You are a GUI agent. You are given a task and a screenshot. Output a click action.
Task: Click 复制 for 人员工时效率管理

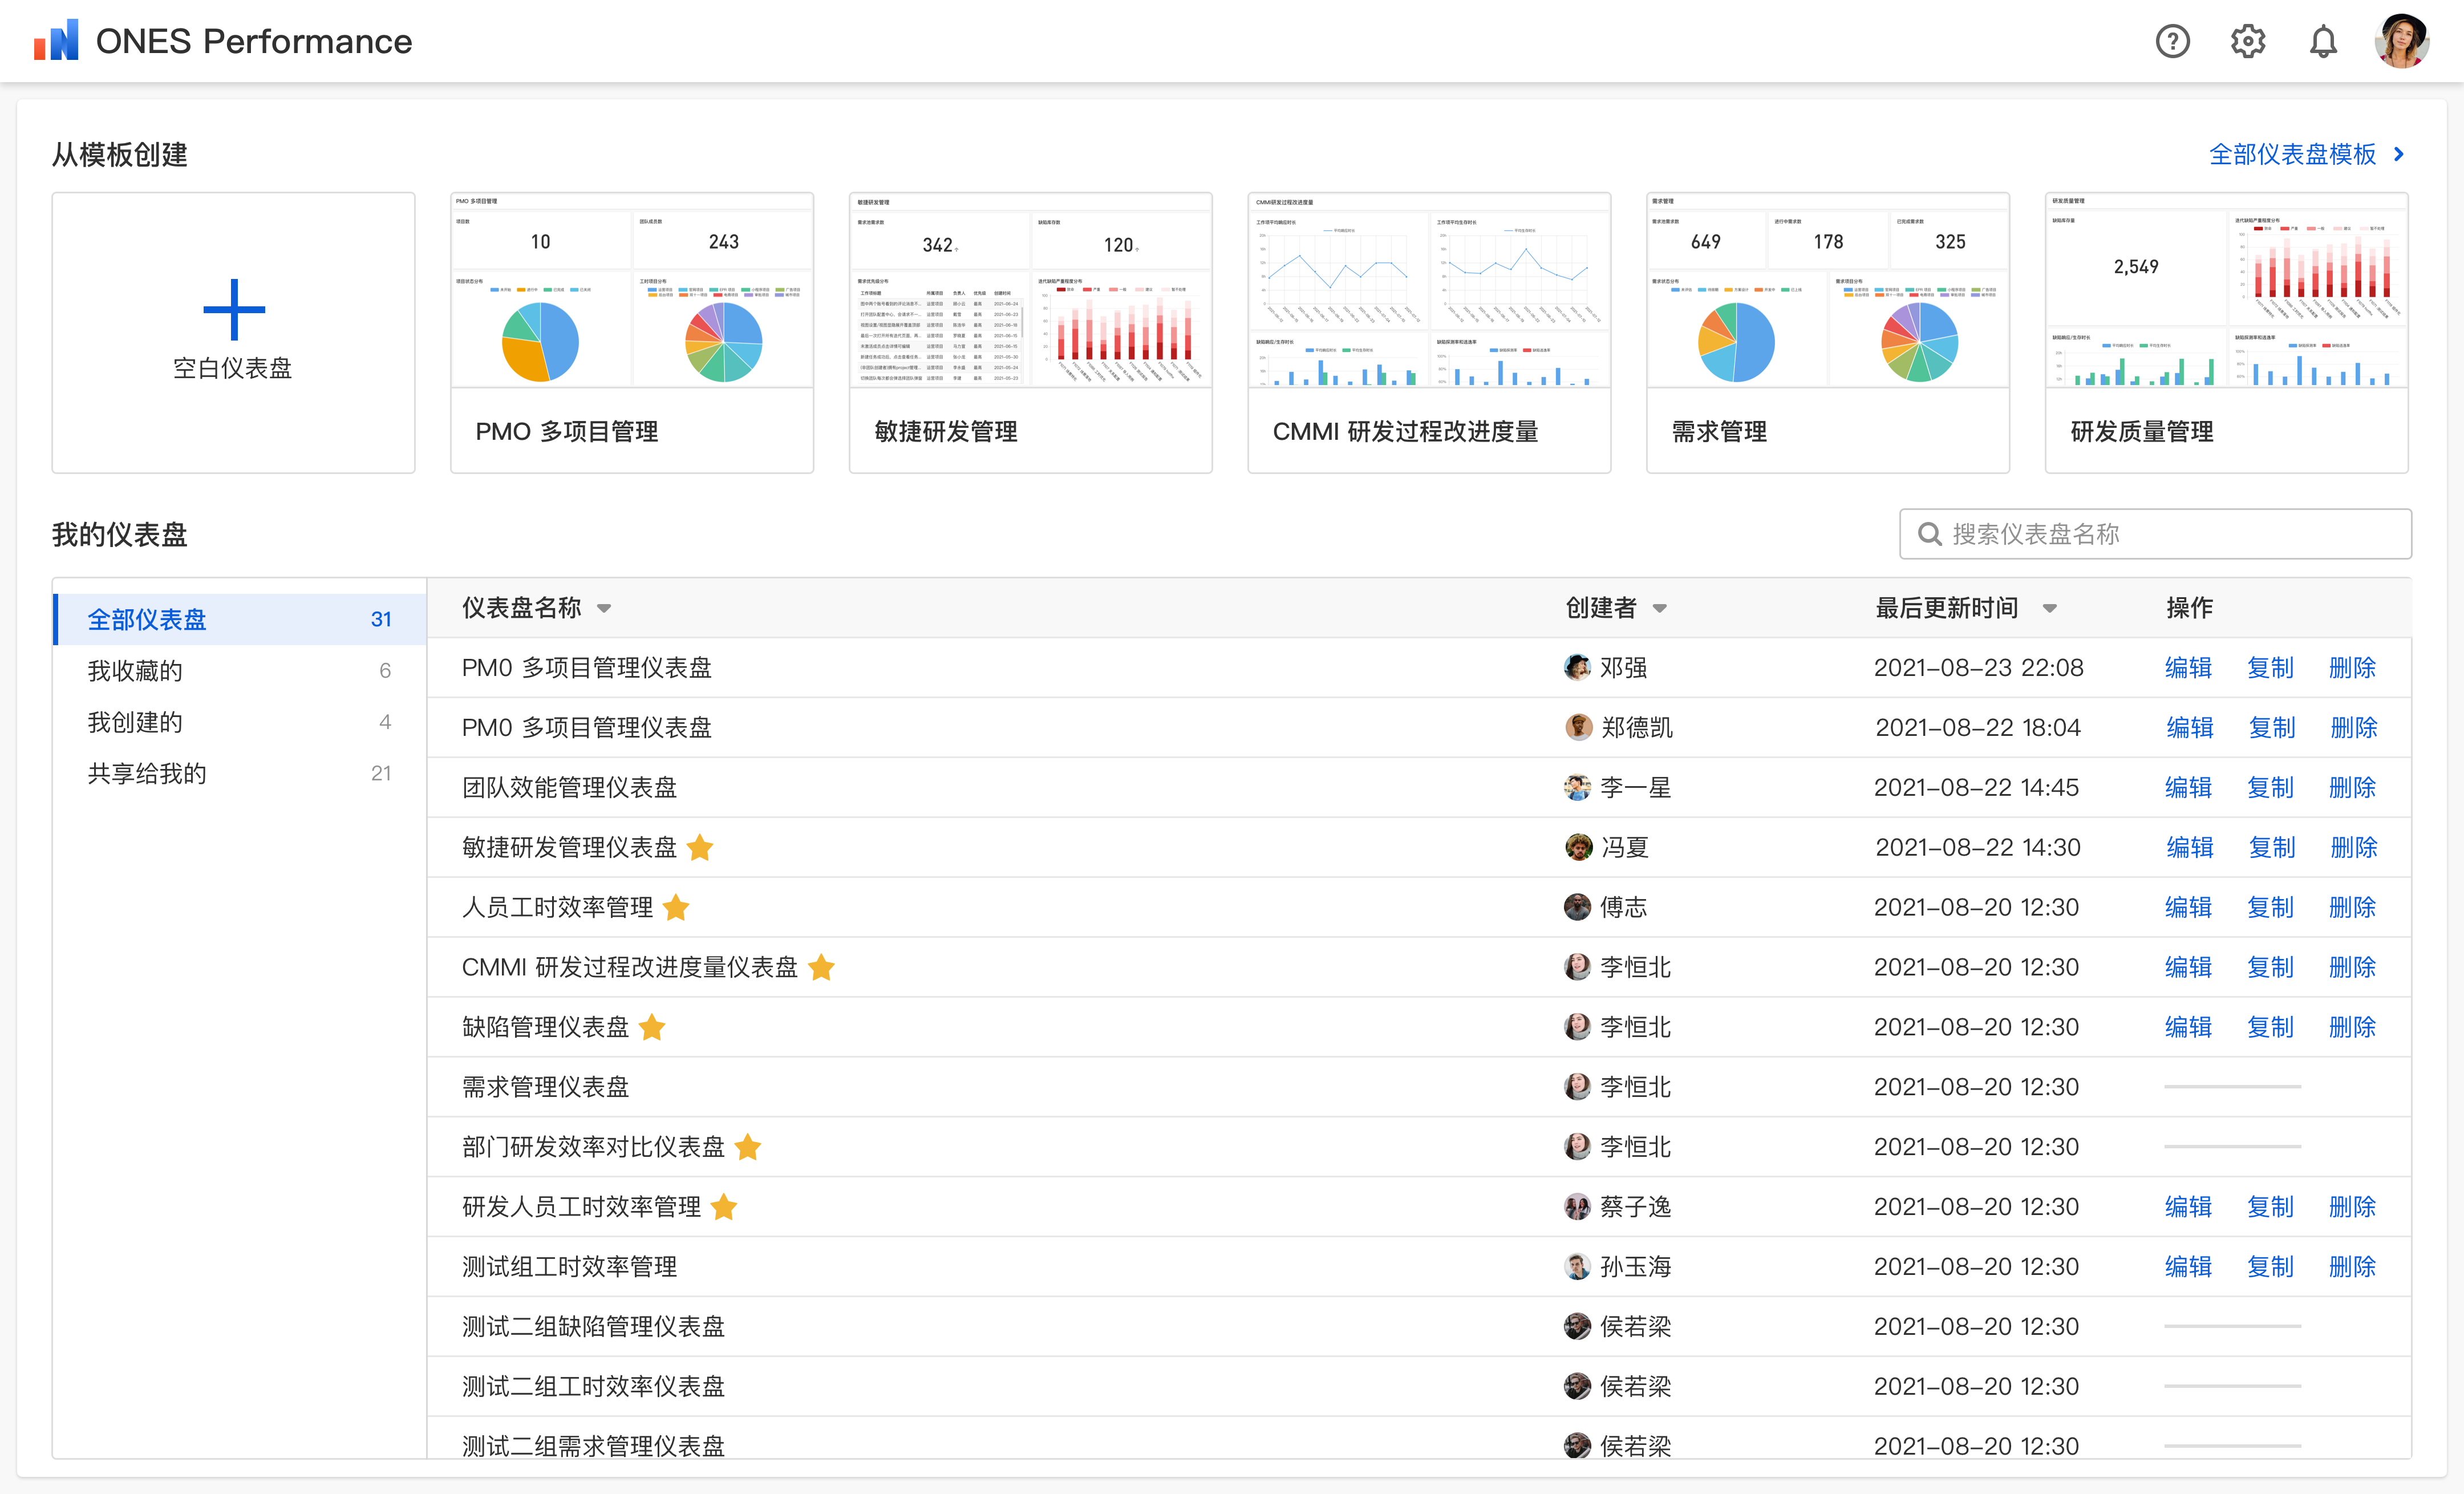click(x=2270, y=907)
